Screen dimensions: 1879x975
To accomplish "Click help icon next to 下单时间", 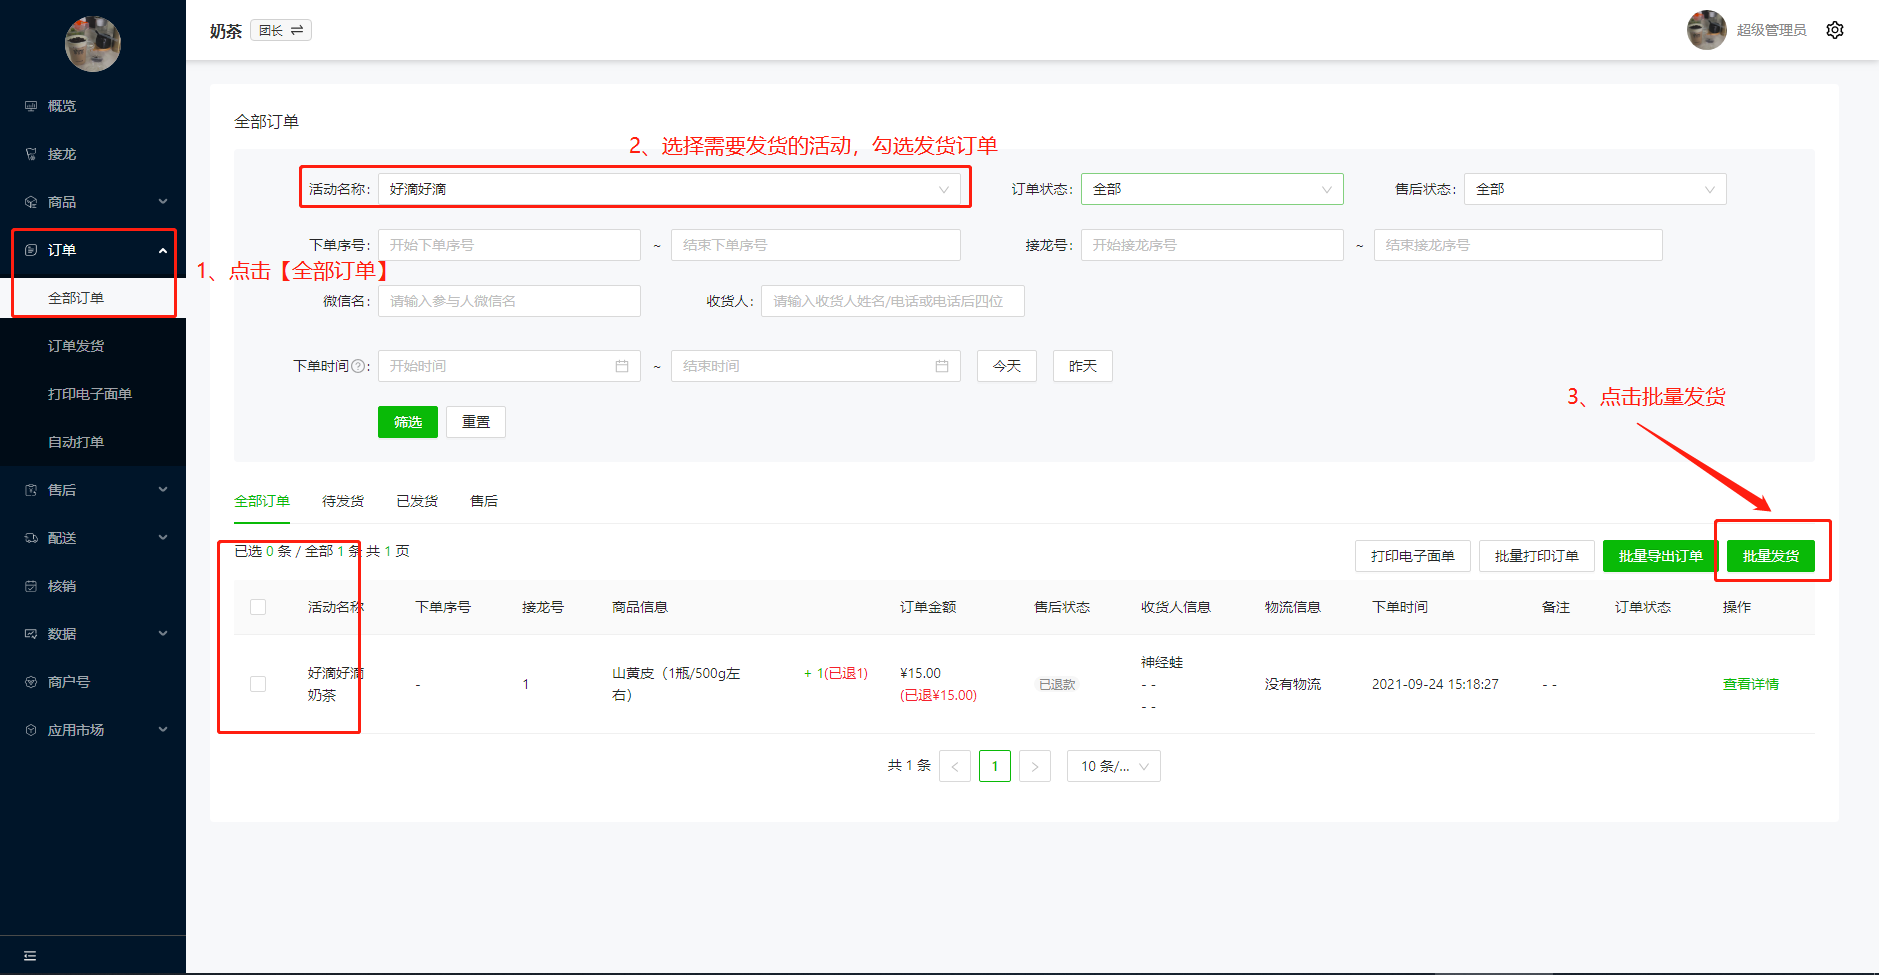I will point(358,366).
